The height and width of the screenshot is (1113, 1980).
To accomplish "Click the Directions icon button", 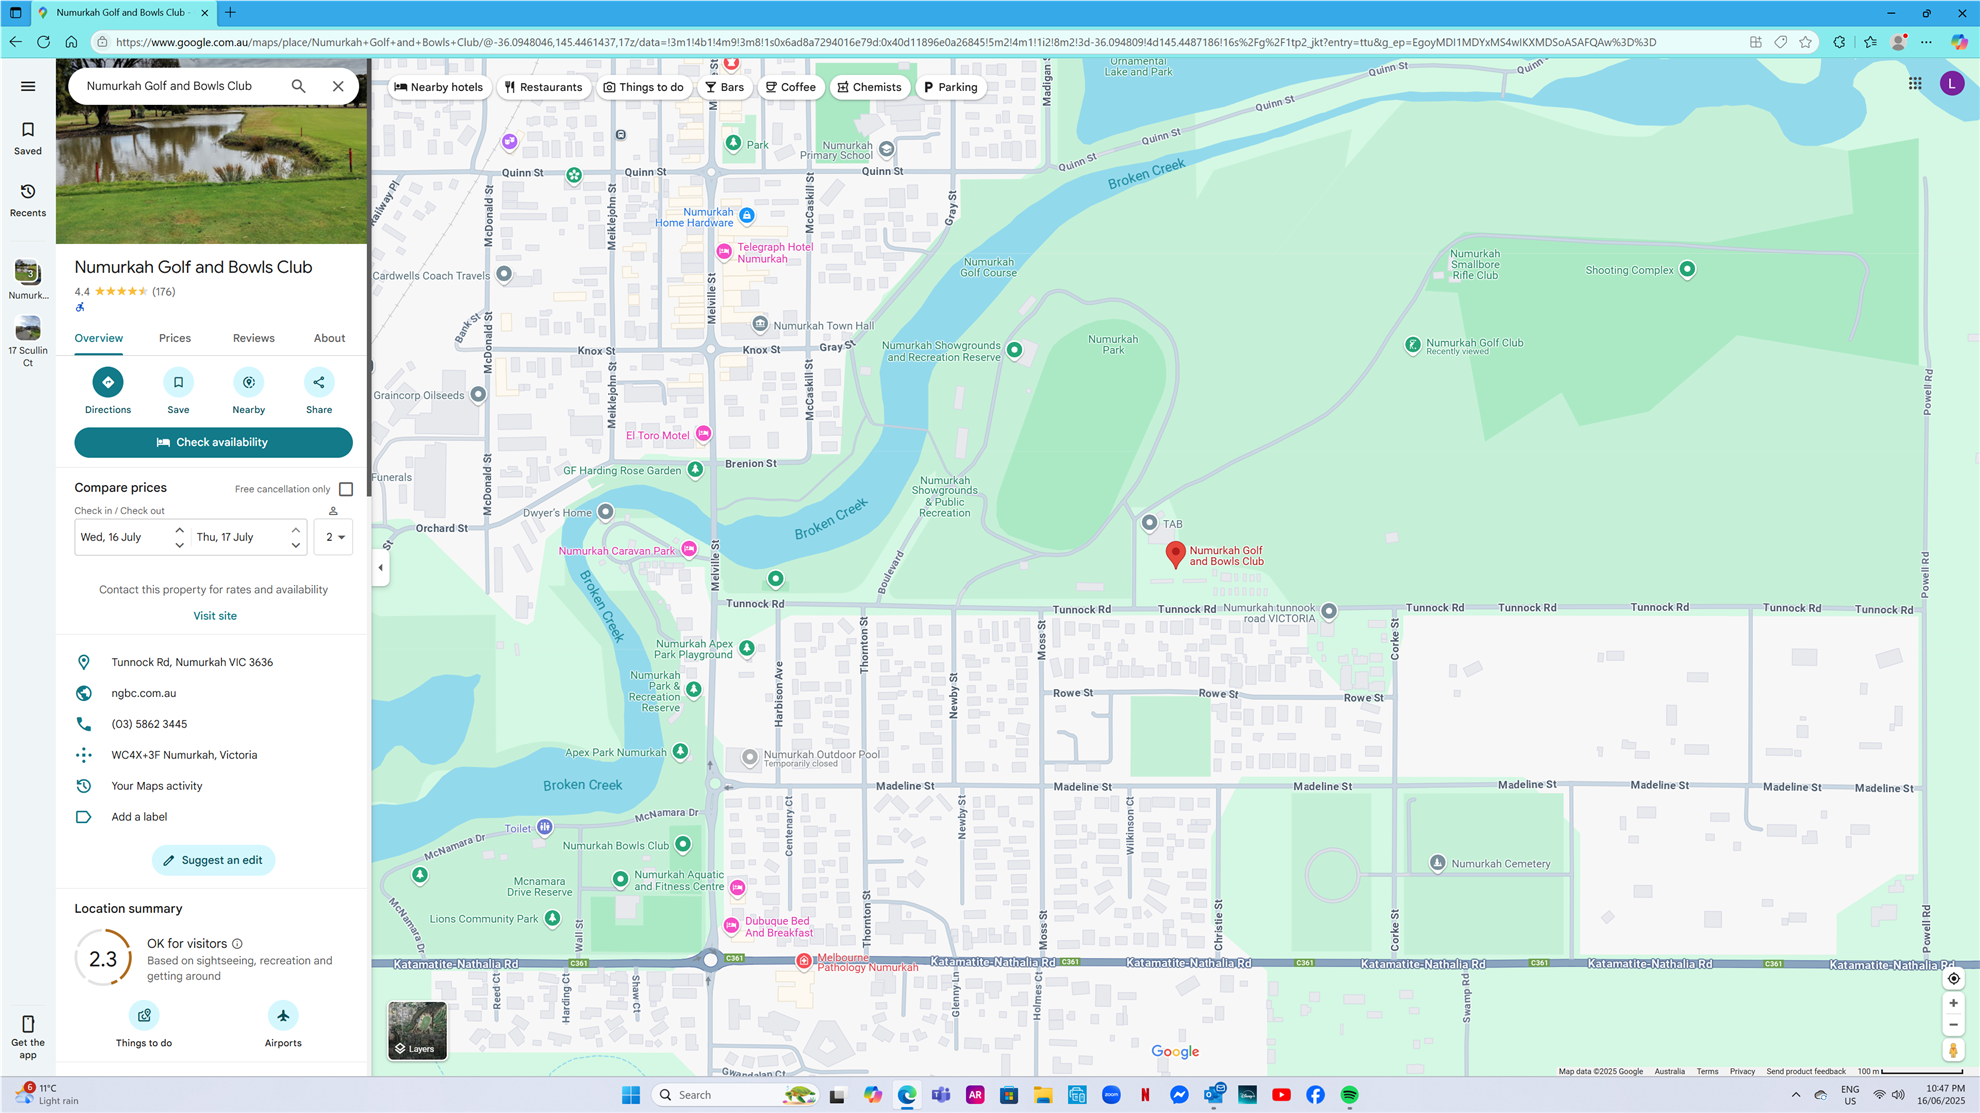I will point(108,382).
